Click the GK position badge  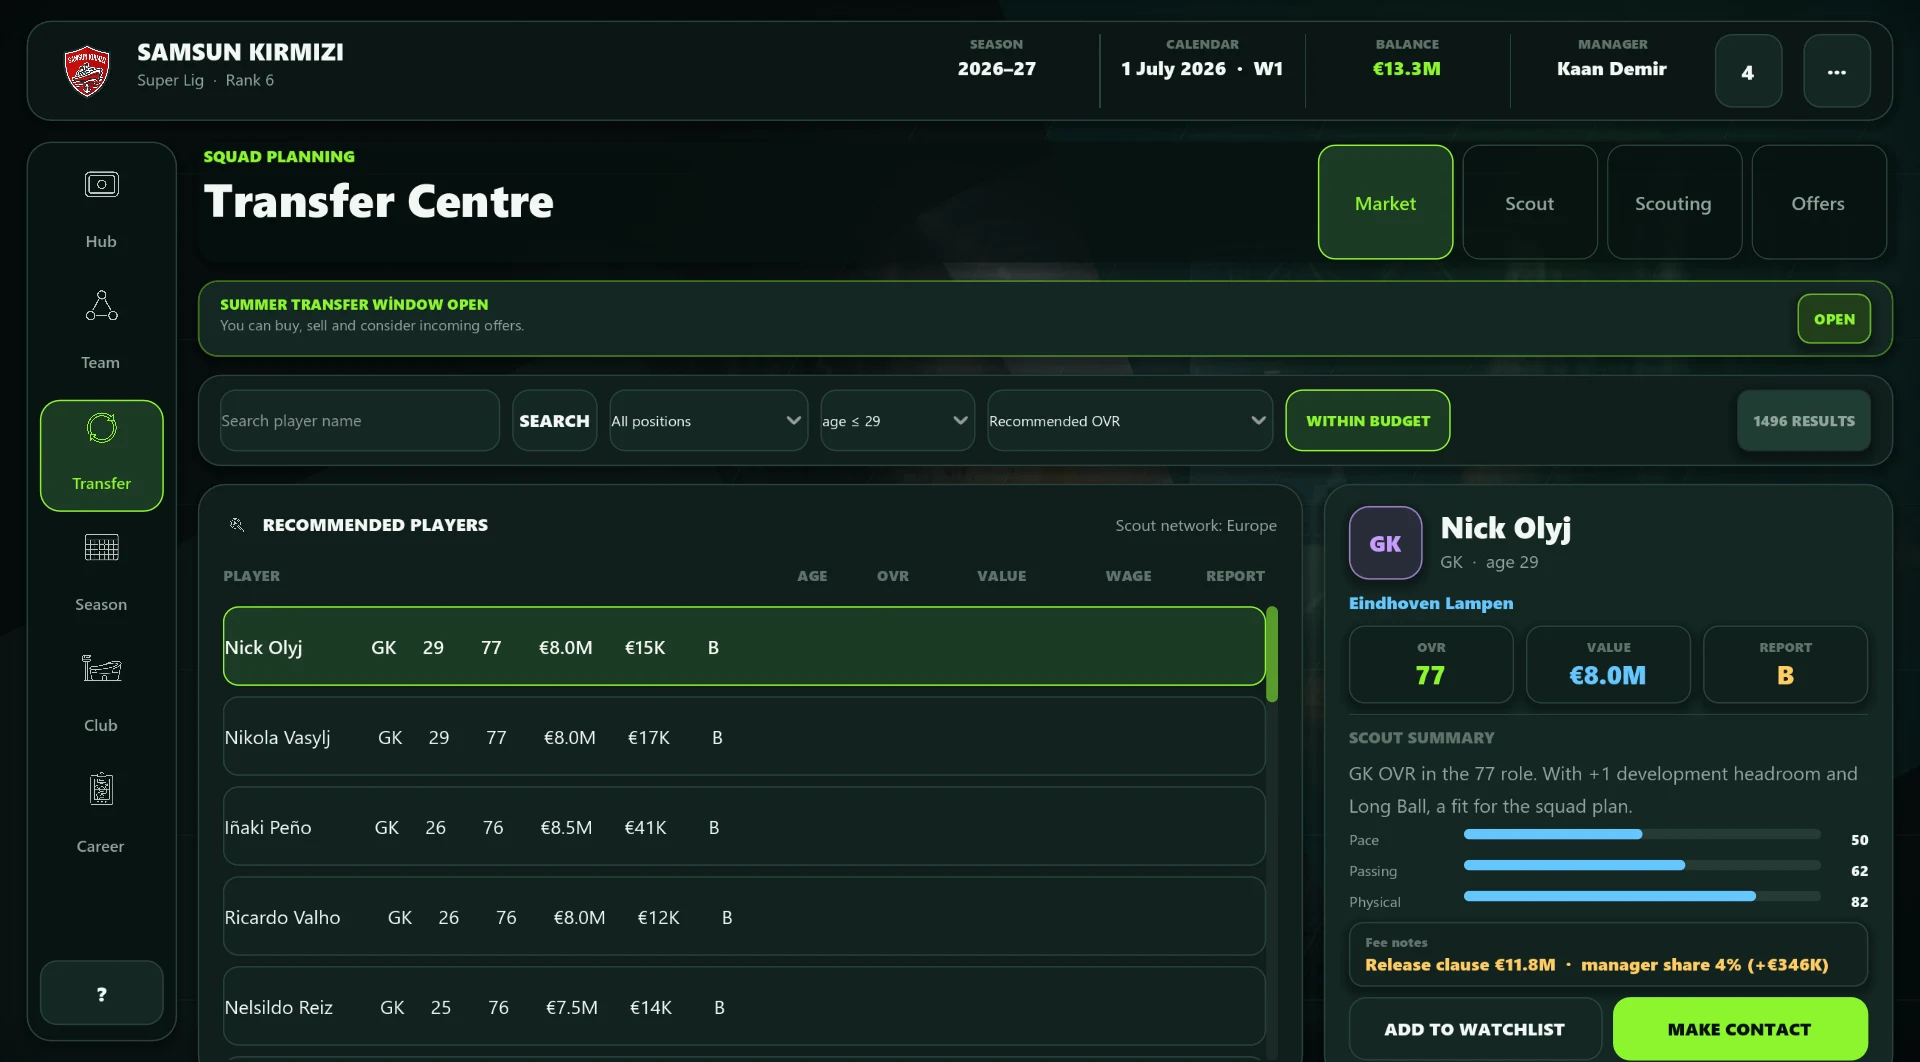1385,543
